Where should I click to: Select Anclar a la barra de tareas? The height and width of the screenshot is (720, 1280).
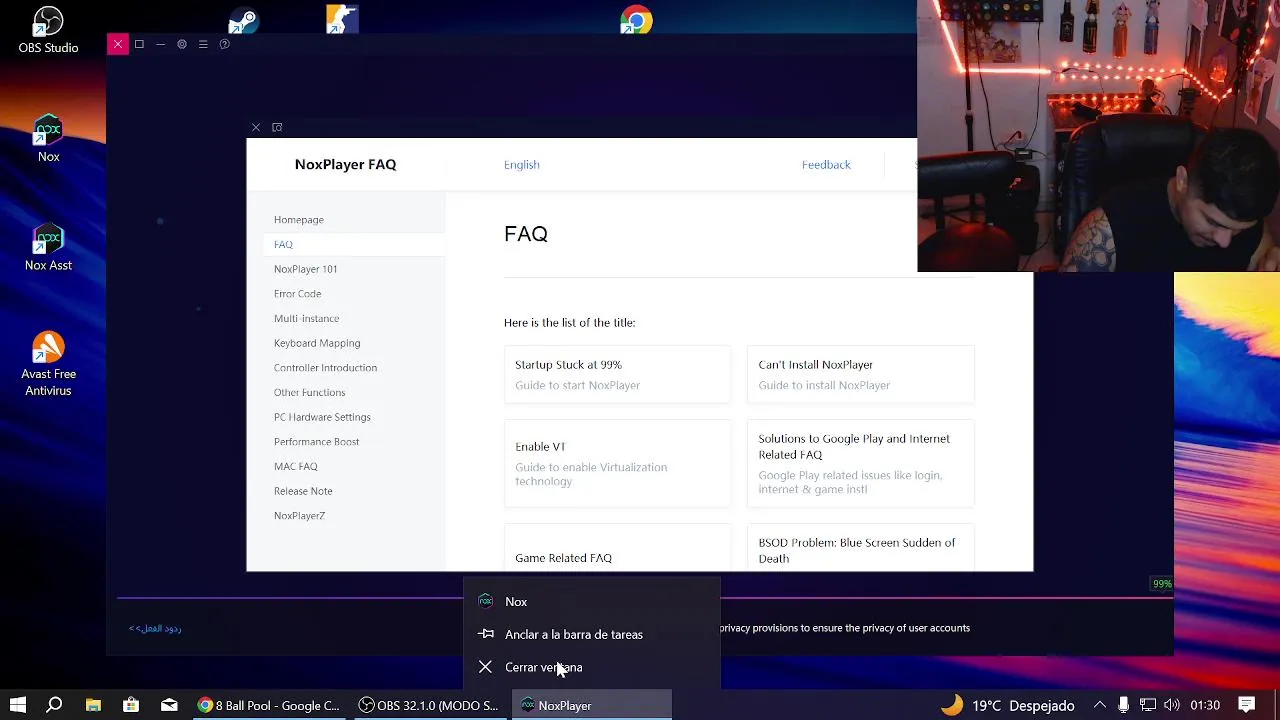point(592,634)
